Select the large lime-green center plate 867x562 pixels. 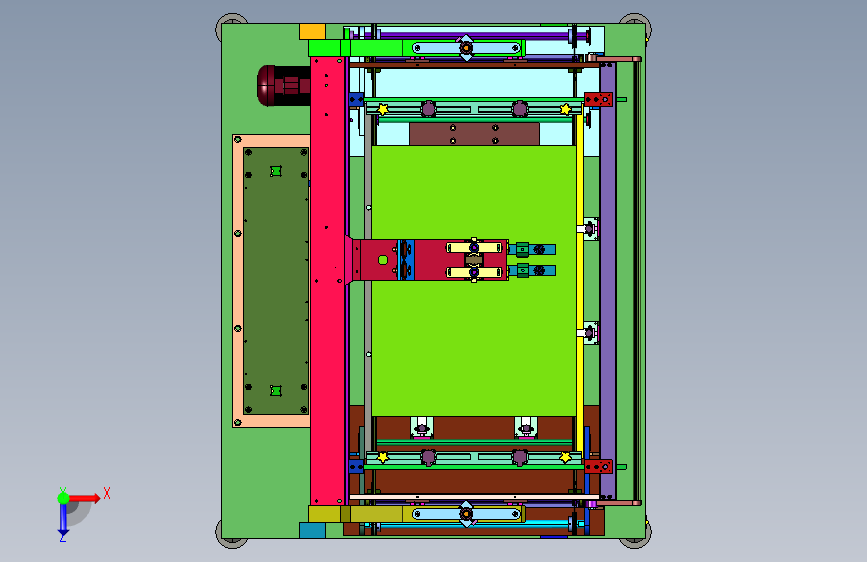(x=474, y=332)
